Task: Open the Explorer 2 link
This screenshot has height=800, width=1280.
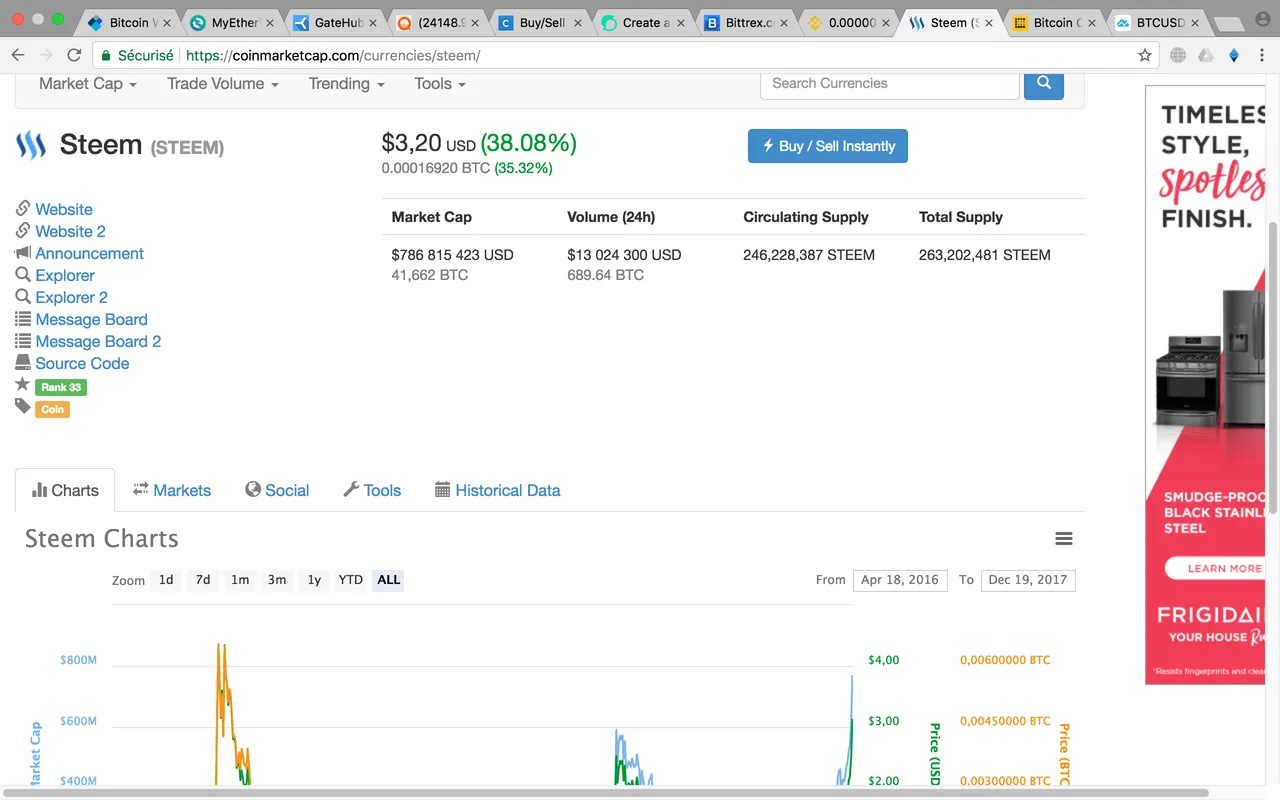Action: 71,297
